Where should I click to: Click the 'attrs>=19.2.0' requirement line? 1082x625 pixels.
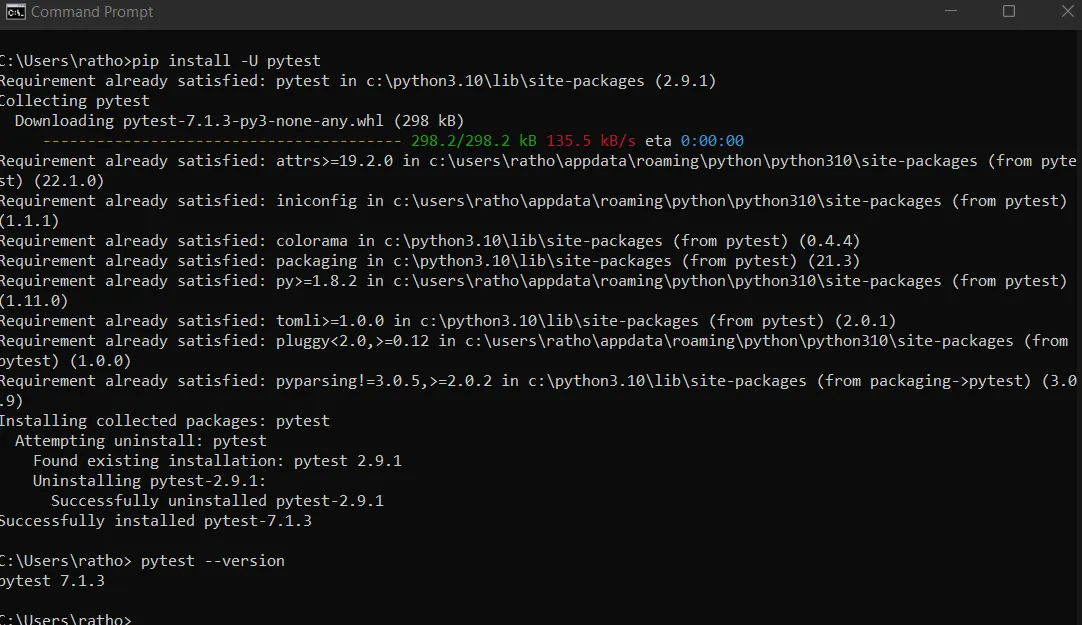click(538, 170)
